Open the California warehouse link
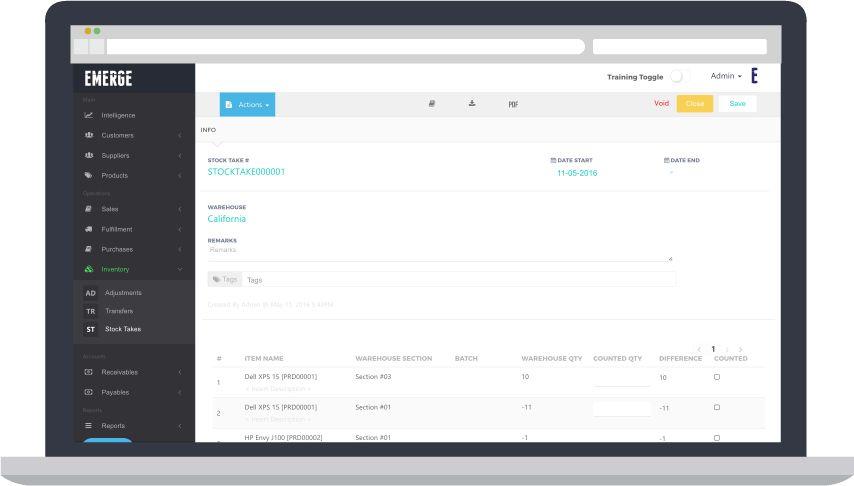Screen dimensions: 854x486 pyautogui.click(x=227, y=219)
